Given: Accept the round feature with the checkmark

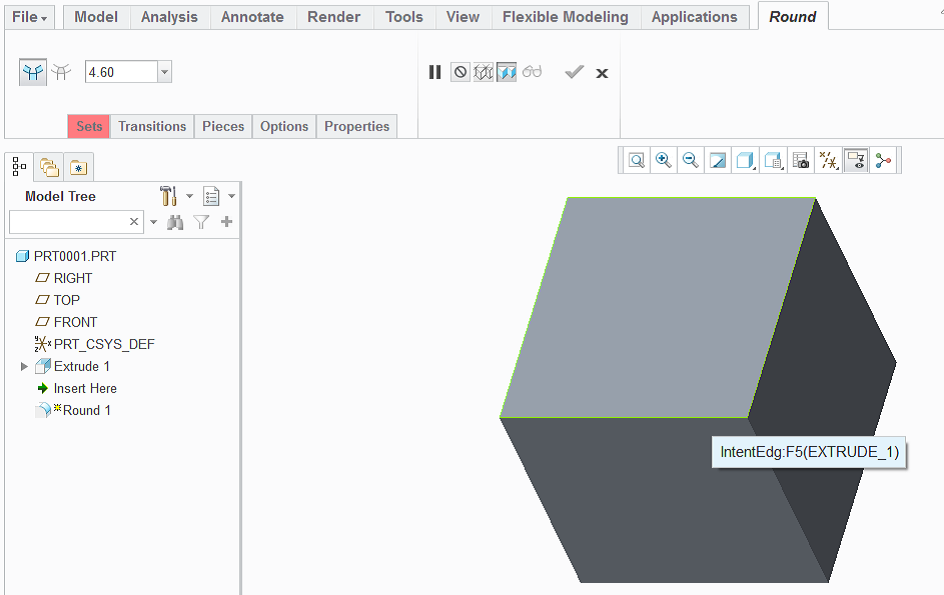Looking at the screenshot, I should pos(573,71).
